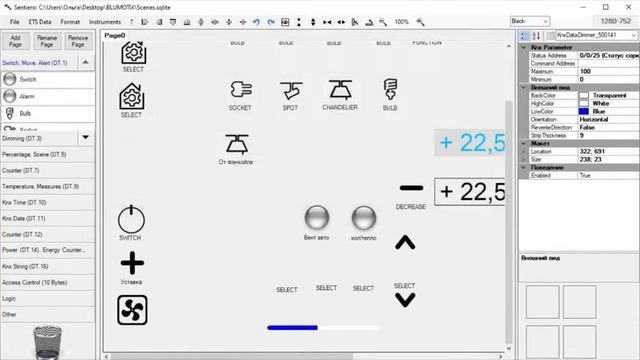Image resolution: width=640 pixels, height=360 pixels.
Task: Click the down chevron arrow on canvas
Action: click(x=405, y=300)
